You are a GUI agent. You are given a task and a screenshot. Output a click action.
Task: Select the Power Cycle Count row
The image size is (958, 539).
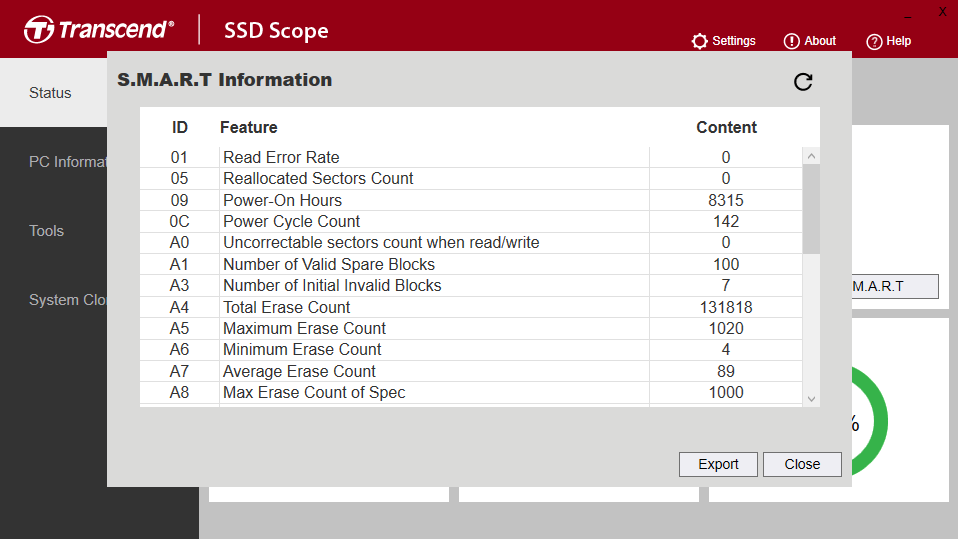point(471,221)
